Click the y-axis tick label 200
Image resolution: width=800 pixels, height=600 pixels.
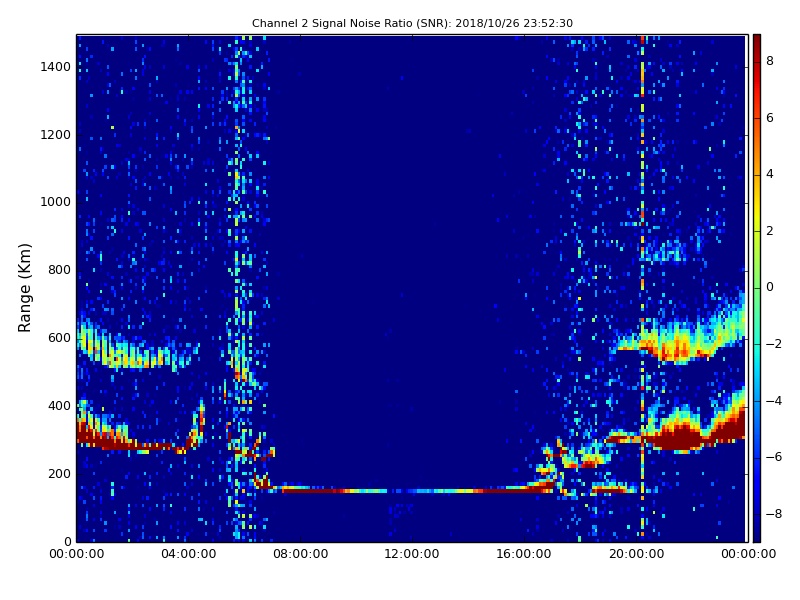pyautogui.click(x=59, y=473)
